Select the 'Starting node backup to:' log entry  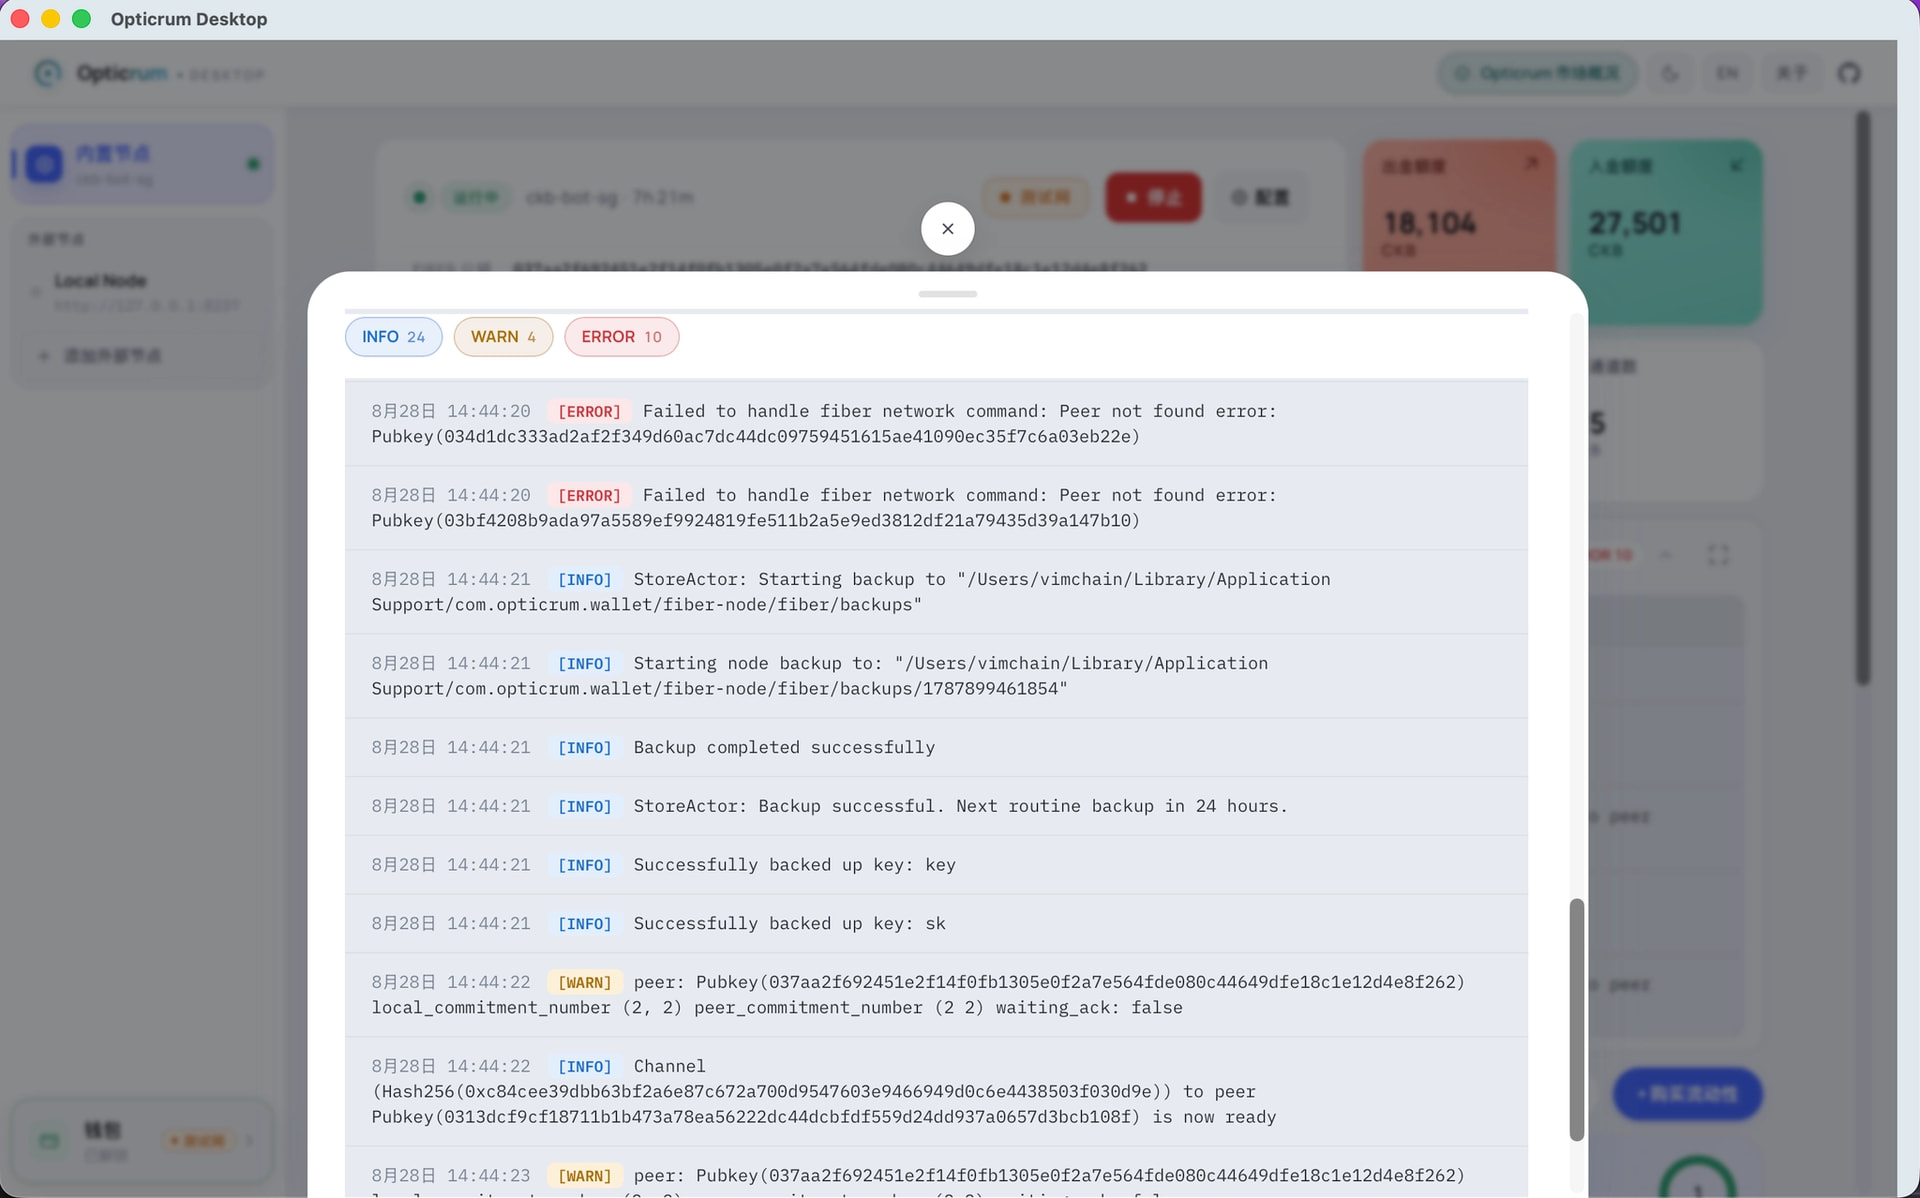[x=936, y=676]
